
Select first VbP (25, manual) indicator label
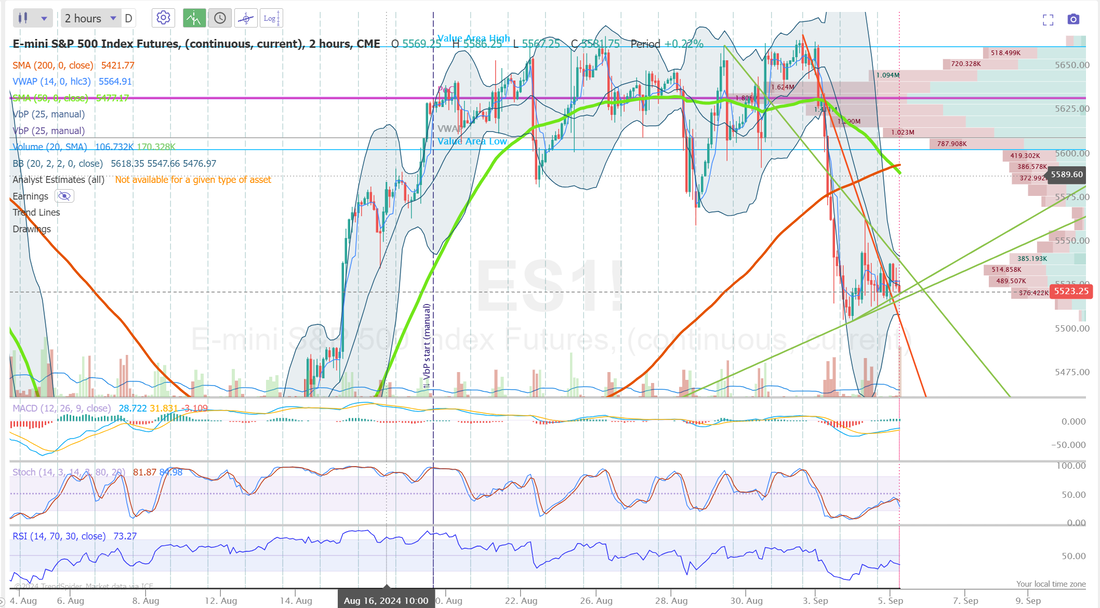click(x=48, y=114)
